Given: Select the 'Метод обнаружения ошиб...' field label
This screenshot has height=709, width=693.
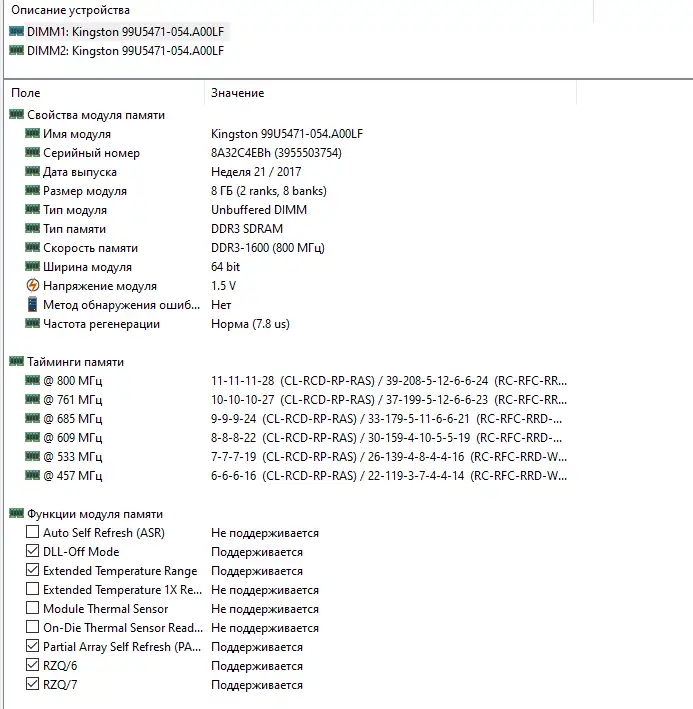Looking at the screenshot, I should coord(121,305).
